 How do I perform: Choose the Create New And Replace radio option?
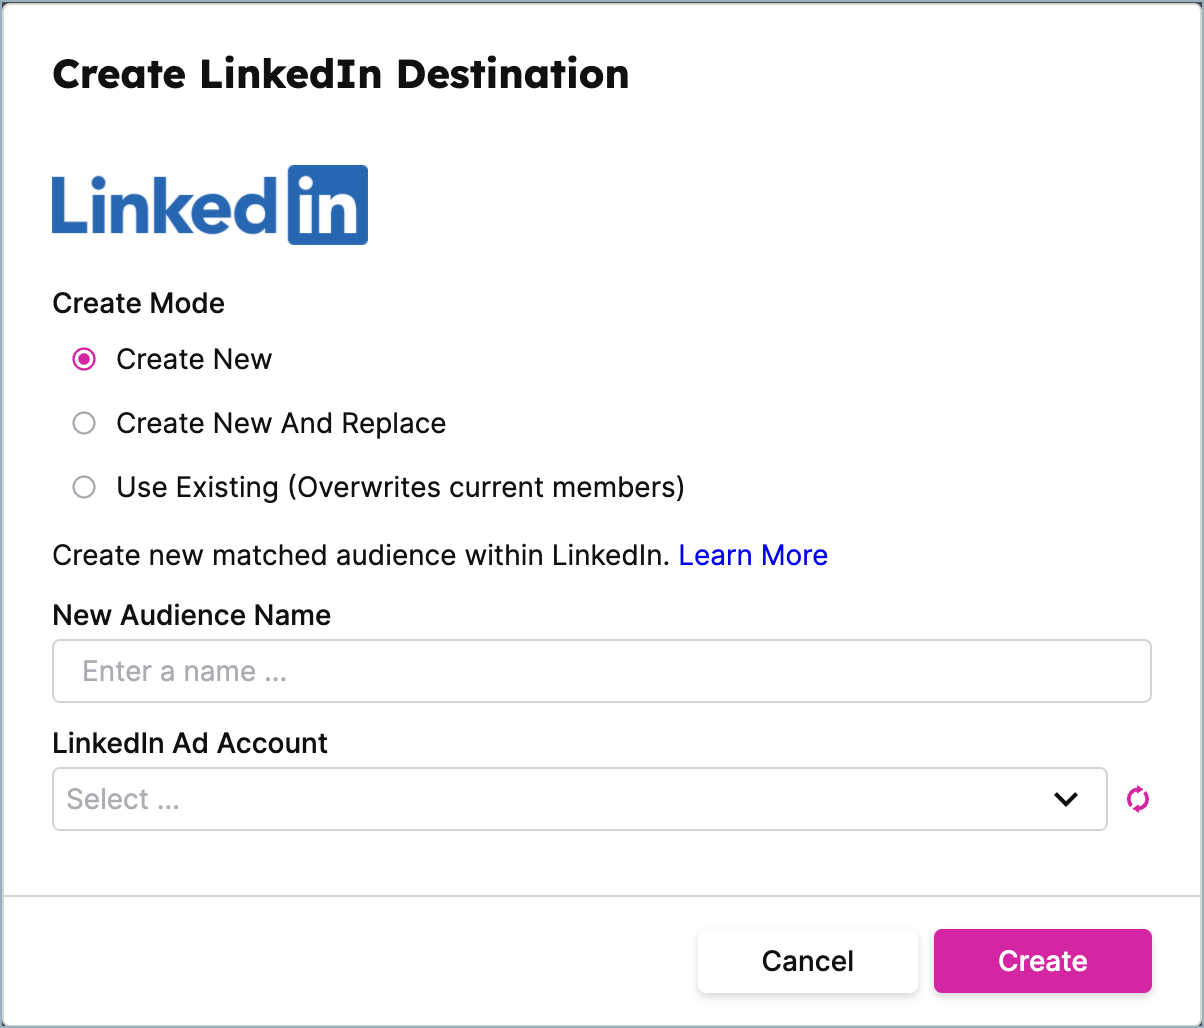[x=84, y=424]
